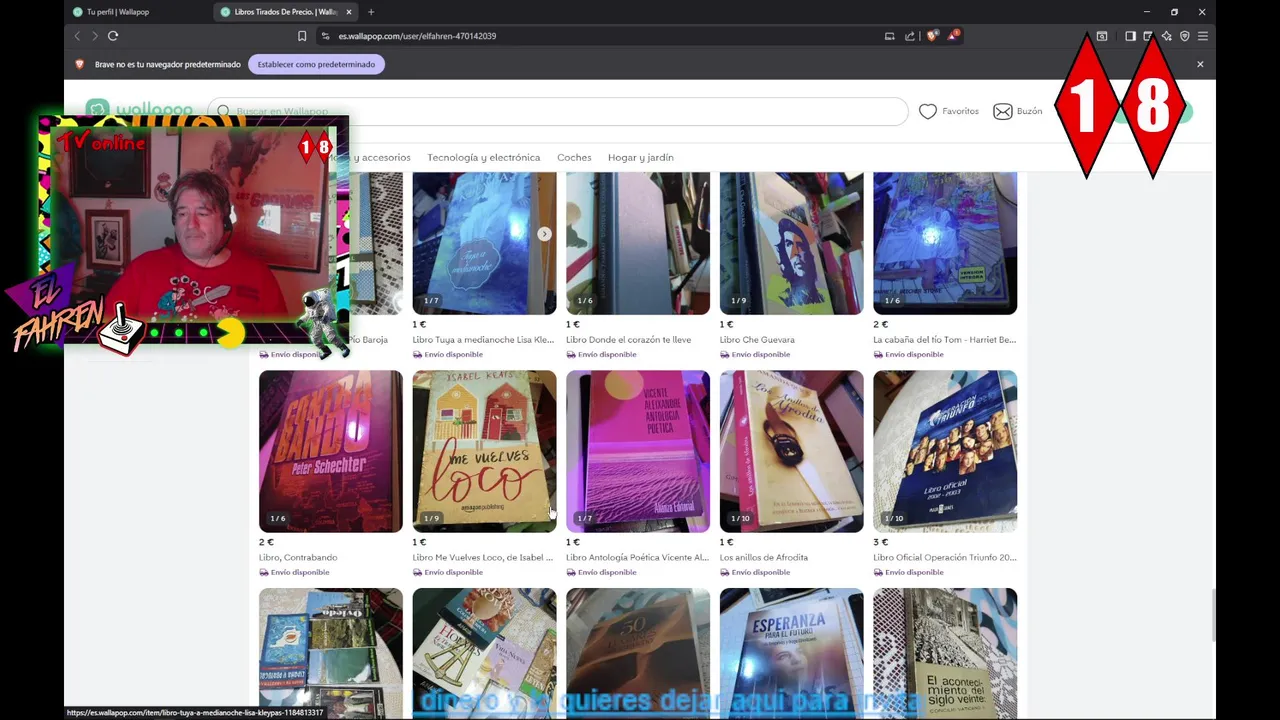Open Brave main hamburger menu
This screenshot has height=720, width=1280.
[x=1202, y=36]
